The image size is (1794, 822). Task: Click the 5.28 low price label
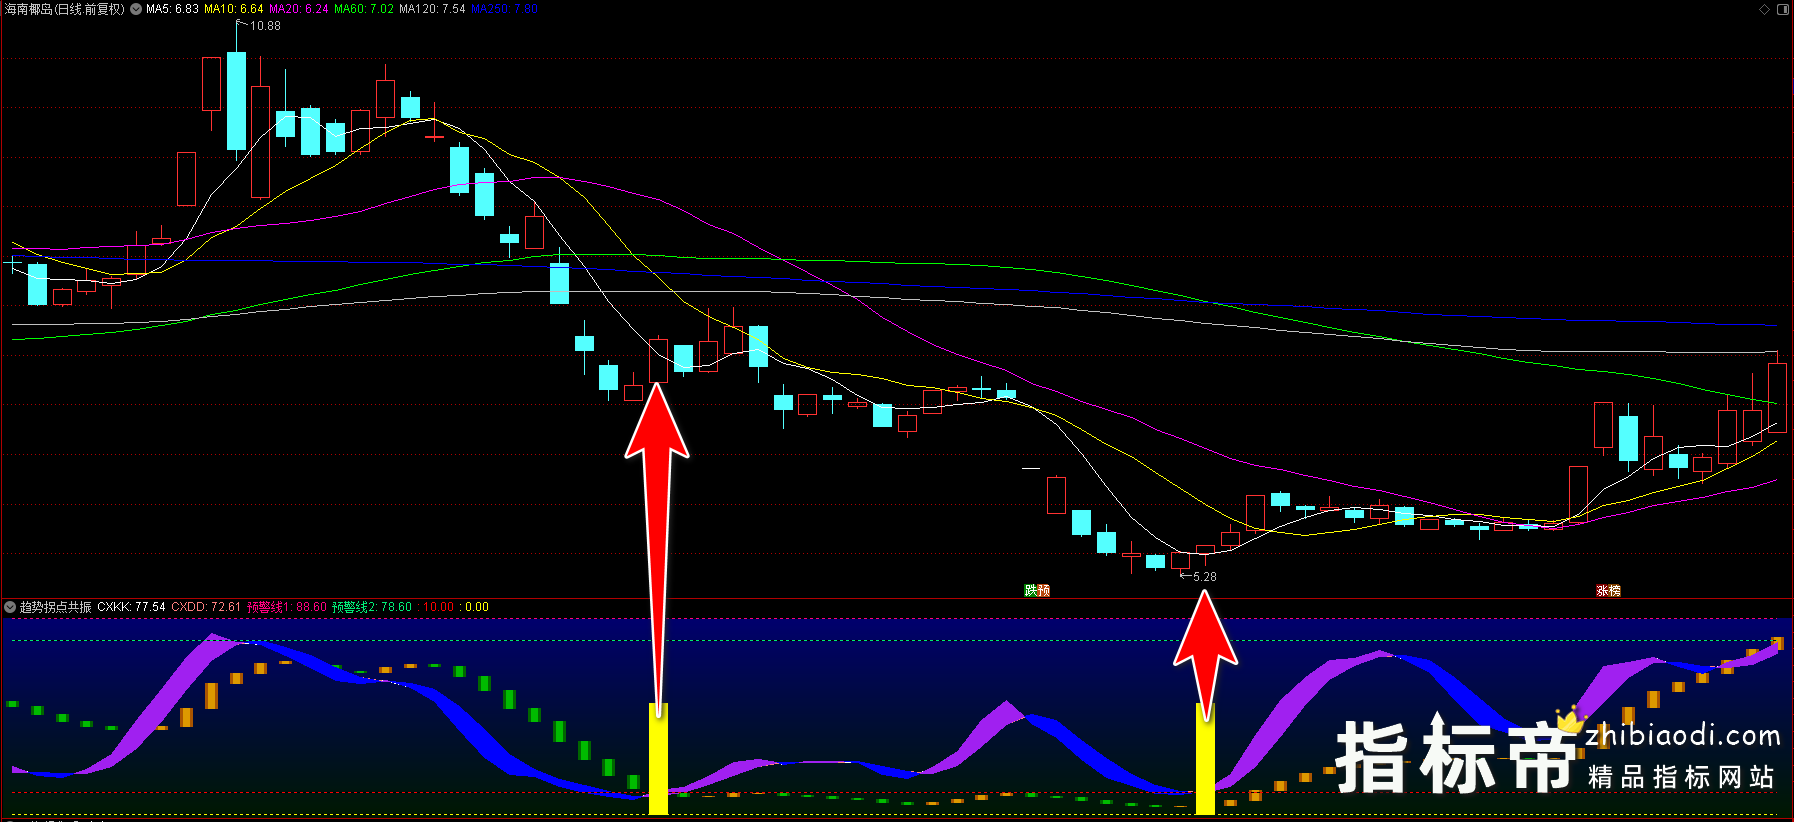[x=1205, y=577]
